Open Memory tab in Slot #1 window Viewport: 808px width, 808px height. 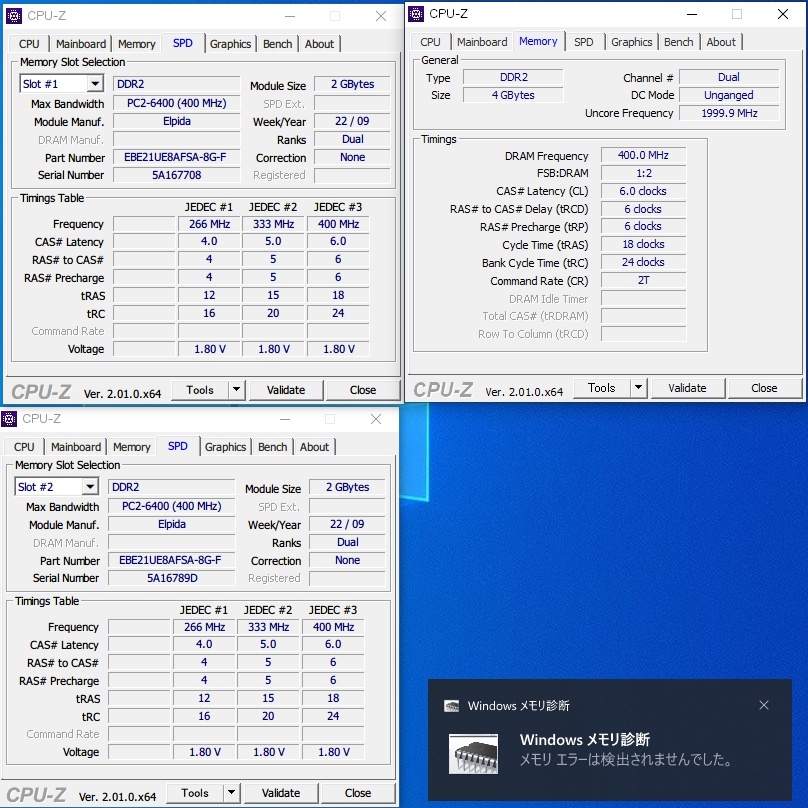coord(137,44)
